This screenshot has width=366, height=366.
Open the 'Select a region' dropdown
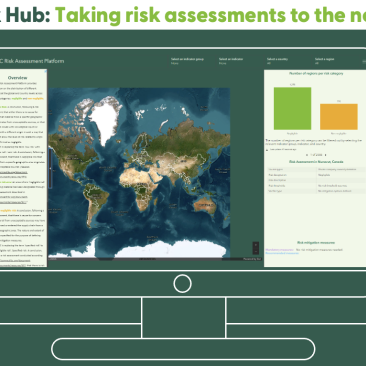pyautogui.click(x=324, y=61)
